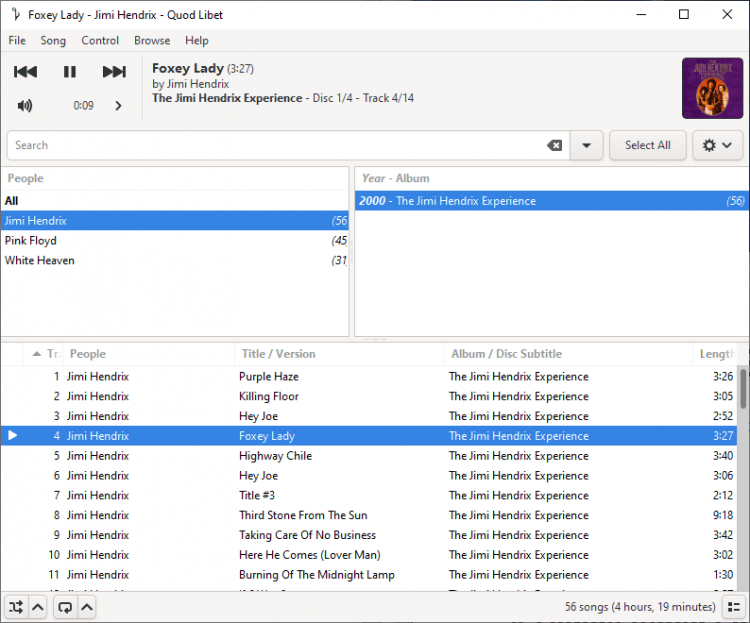This screenshot has width=750, height=623.
Task: Open the Control menu
Action: 100,41
